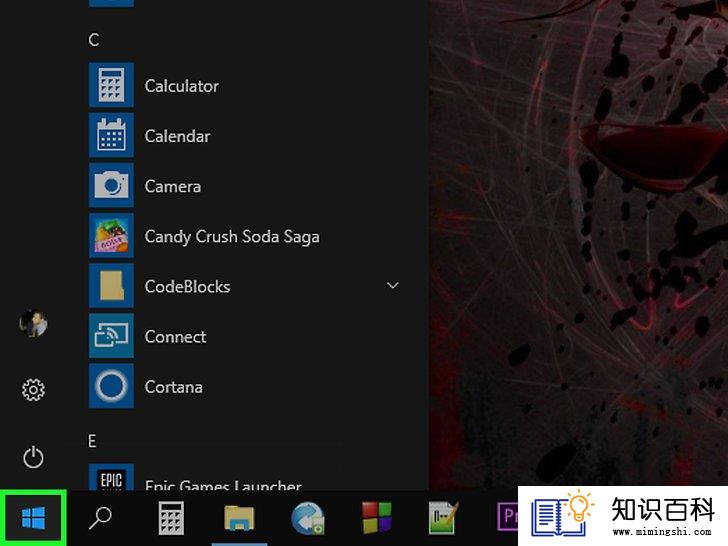The width and height of the screenshot is (728, 546).
Task: Launch Candy Crush Soda Saga icon
Action: click(x=111, y=235)
